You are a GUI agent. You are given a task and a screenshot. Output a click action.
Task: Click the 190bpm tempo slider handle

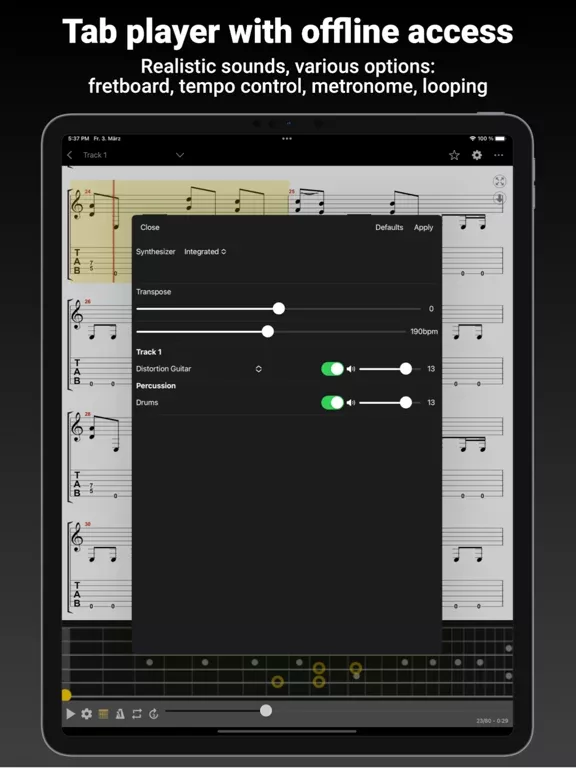[x=268, y=332]
